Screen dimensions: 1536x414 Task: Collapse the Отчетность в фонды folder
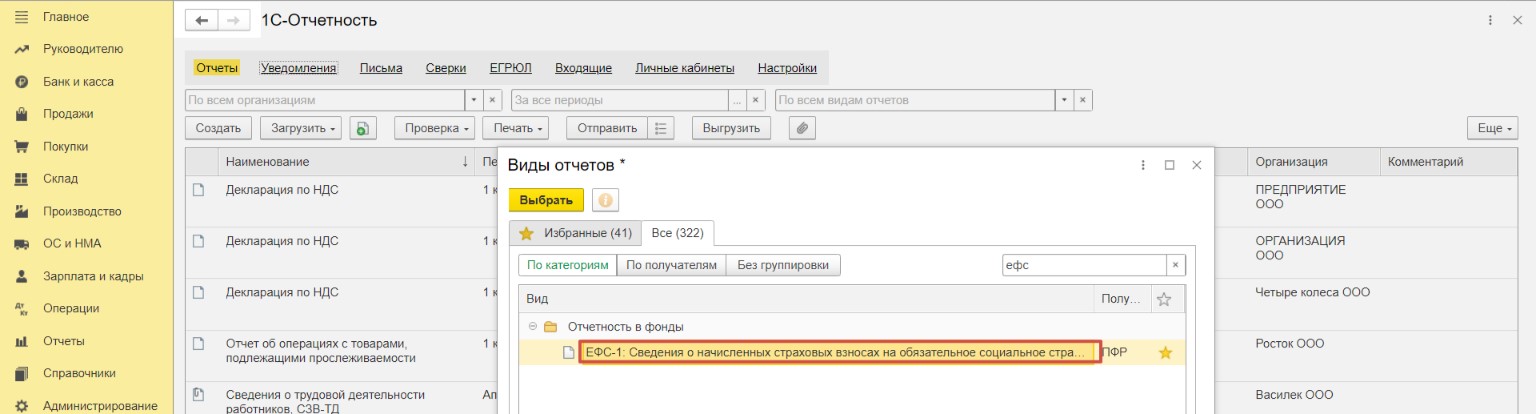pos(533,326)
